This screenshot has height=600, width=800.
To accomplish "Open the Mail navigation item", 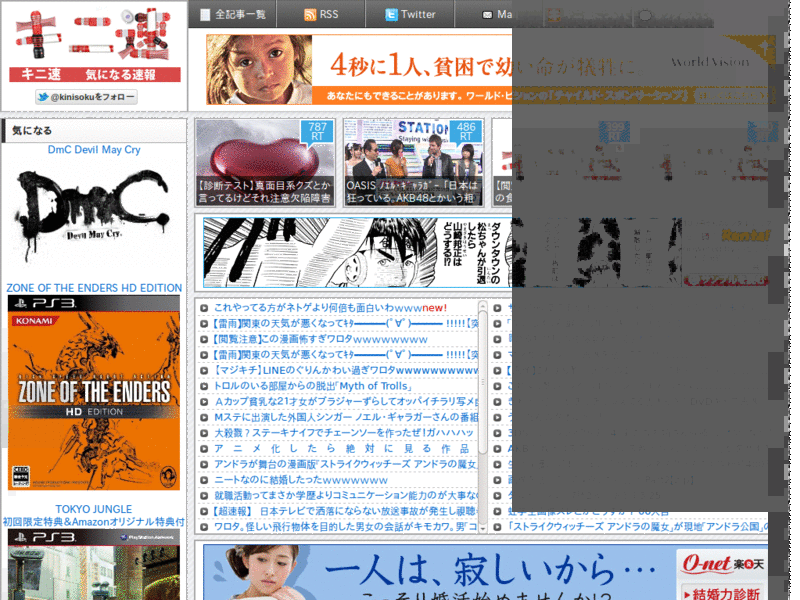I will [497, 14].
